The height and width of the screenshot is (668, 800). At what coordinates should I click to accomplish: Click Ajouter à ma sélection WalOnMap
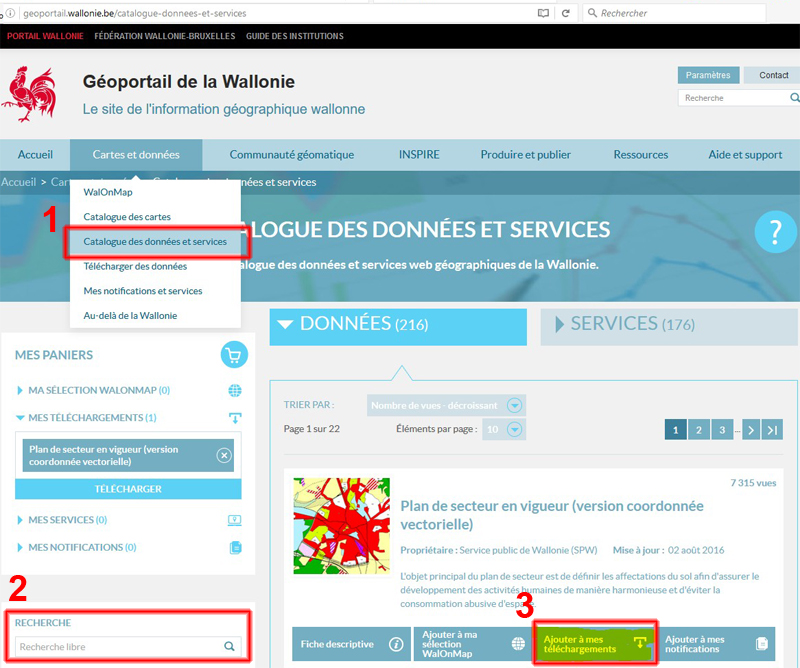473,644
